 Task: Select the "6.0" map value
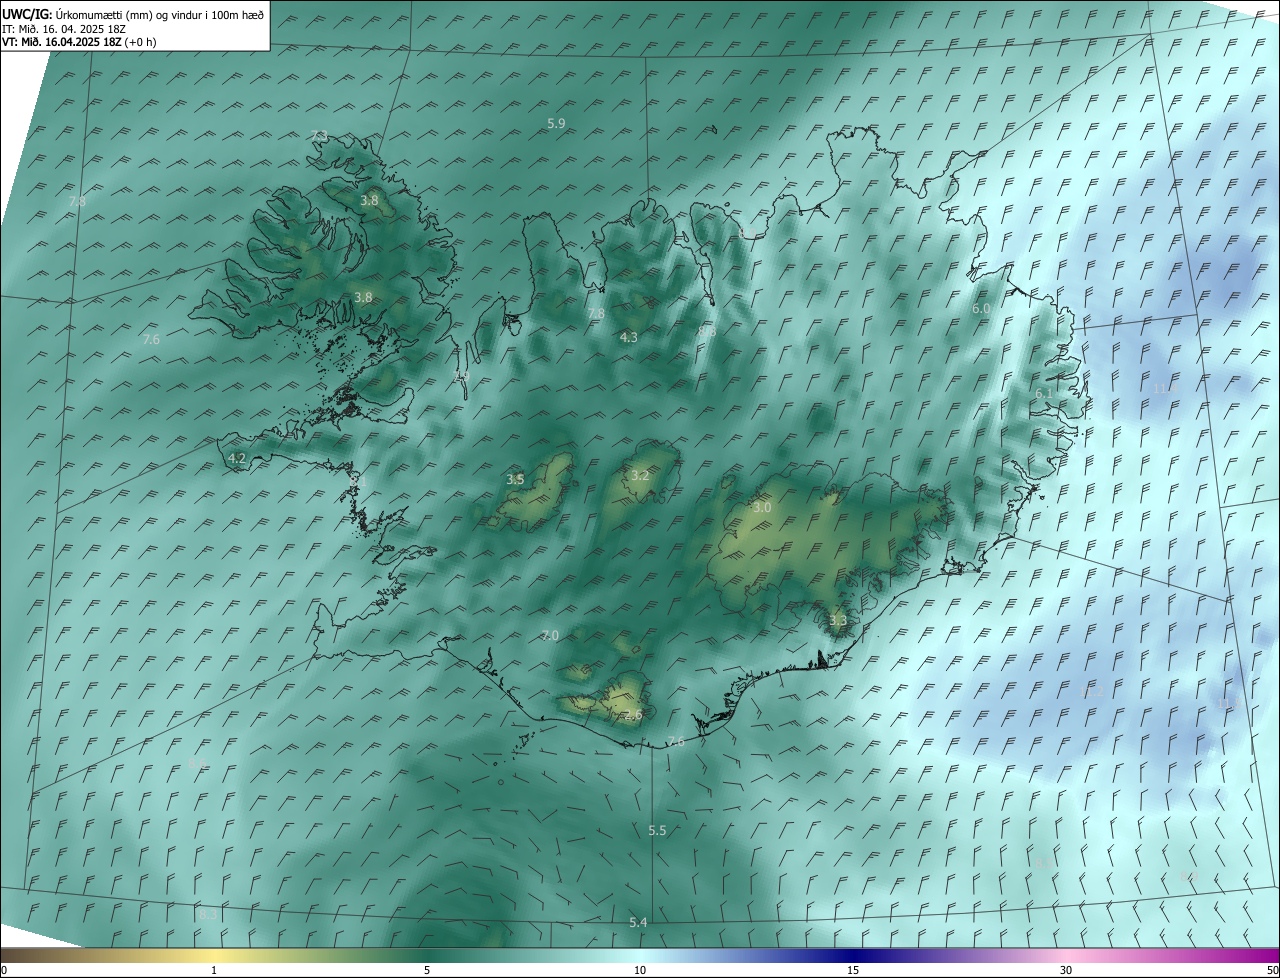click(981, 309)
